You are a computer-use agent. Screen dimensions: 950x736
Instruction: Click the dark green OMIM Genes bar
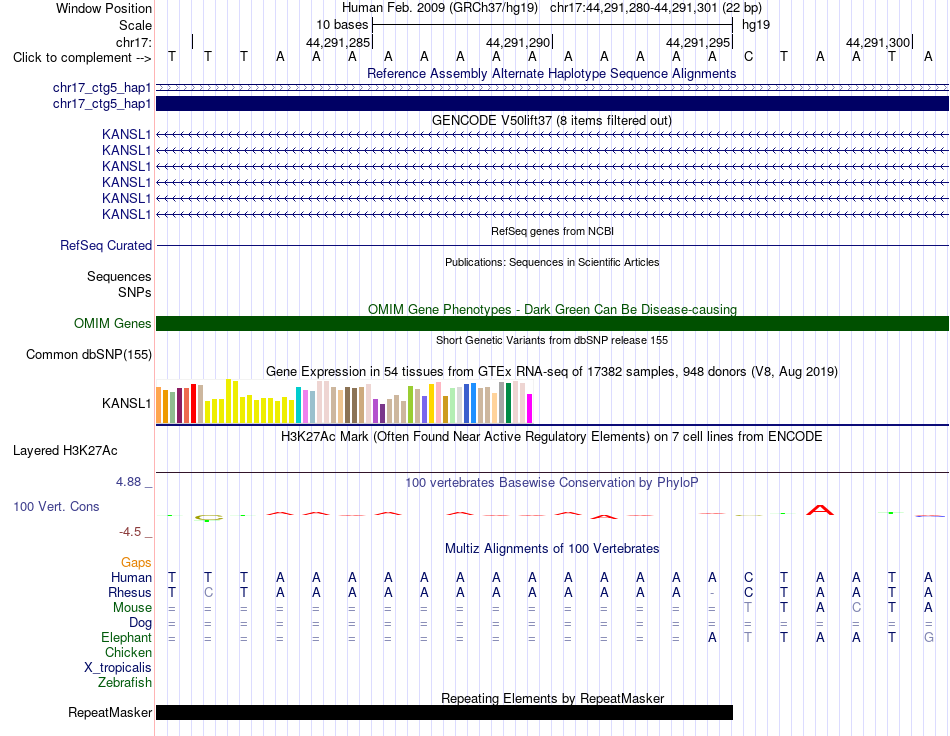point(552,323)
